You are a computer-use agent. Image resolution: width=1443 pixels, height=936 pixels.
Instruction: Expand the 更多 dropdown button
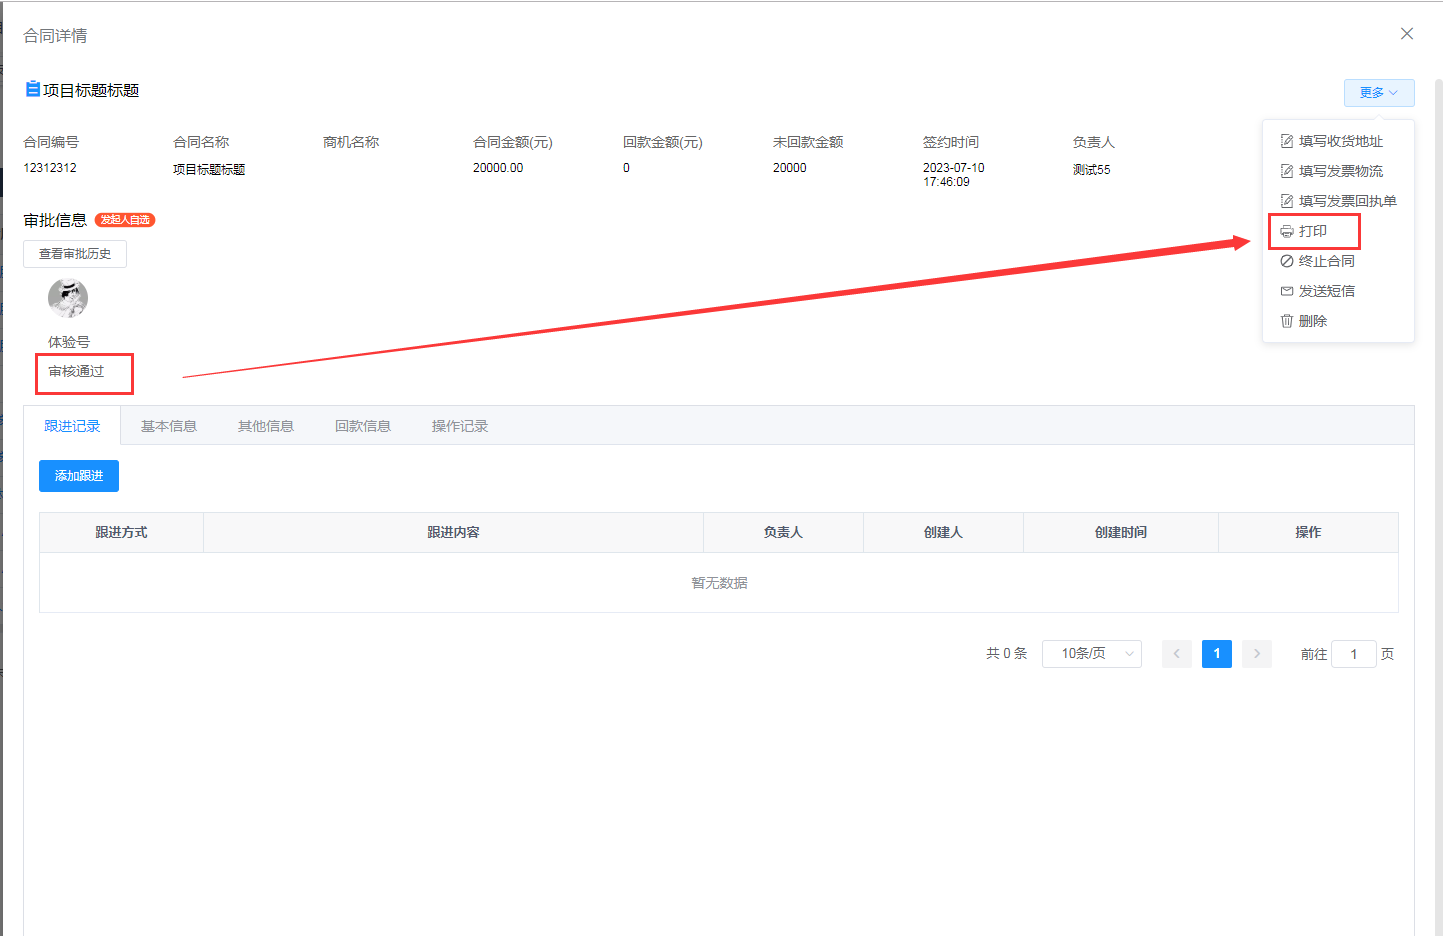[x=1378, y=93]
